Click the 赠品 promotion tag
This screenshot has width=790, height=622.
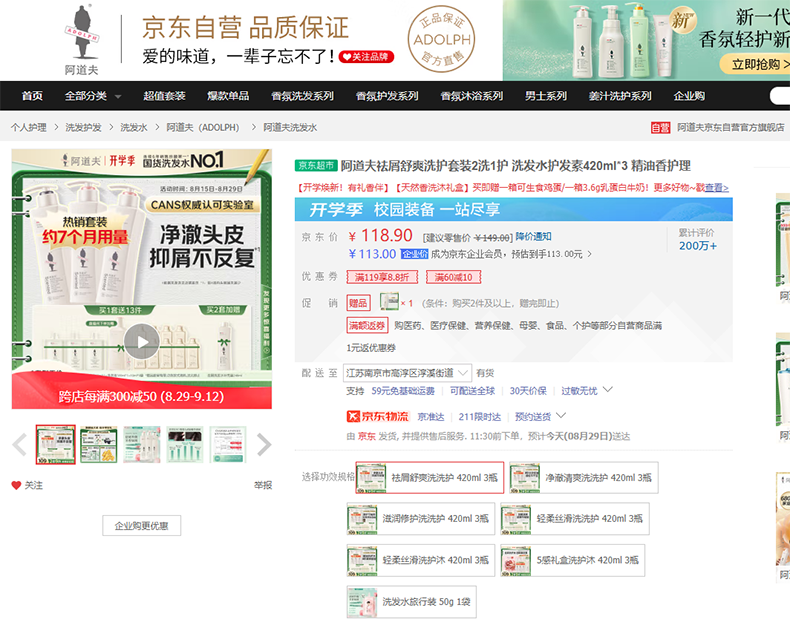pyautogui.click(x=358, y=303)
